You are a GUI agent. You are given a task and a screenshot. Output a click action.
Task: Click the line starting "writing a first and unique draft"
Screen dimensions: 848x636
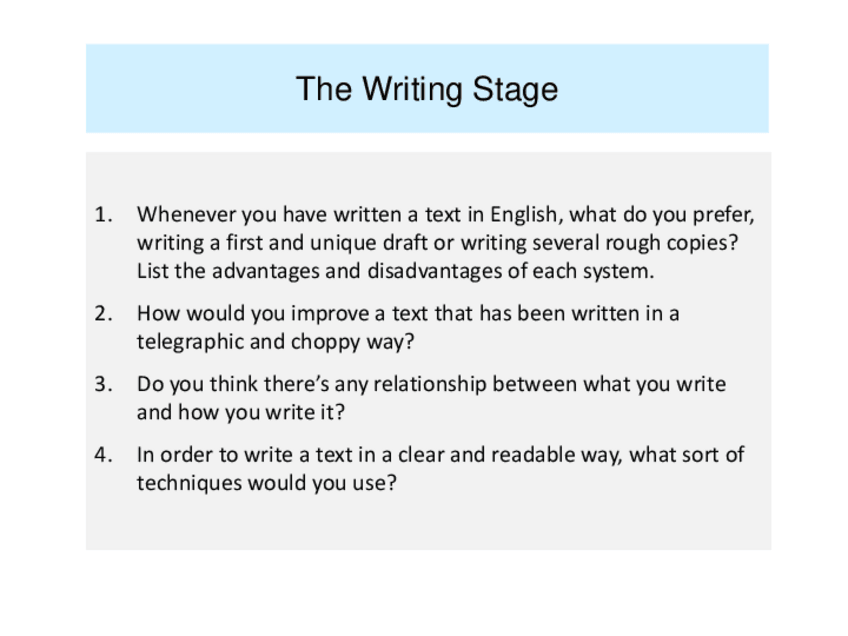click(444, 242)
